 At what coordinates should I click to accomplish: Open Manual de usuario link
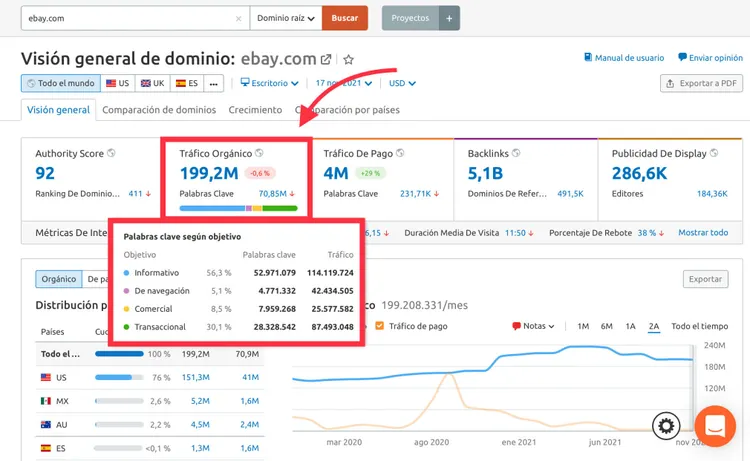coord(624,57)
